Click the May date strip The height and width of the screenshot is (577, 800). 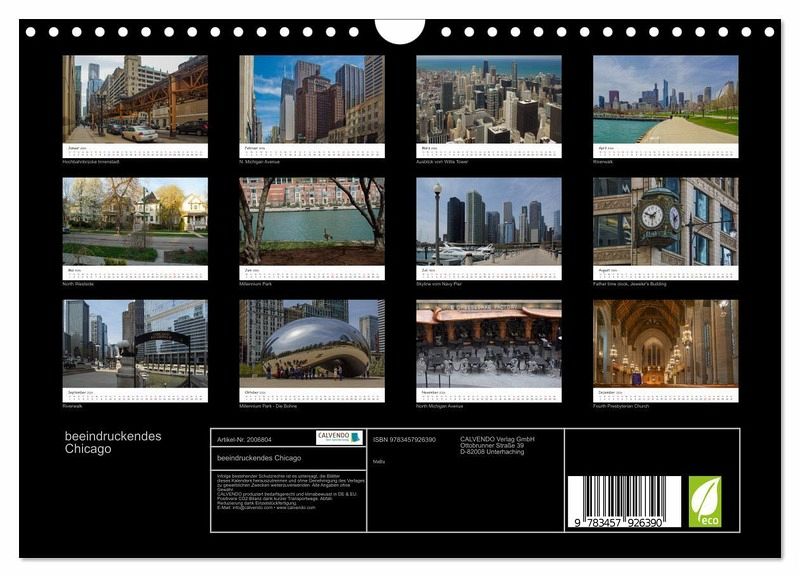(x=135, y=272)
